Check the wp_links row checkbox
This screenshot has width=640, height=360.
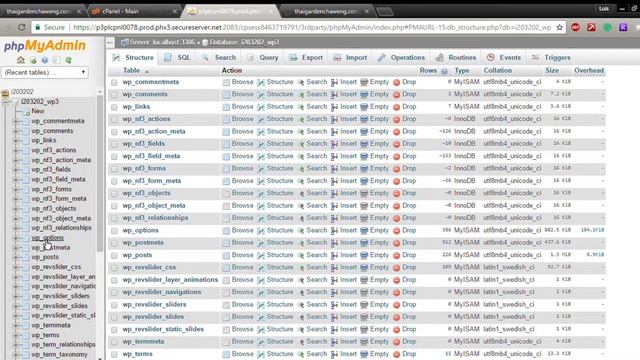pyautogui.click(x=114, y=107)
